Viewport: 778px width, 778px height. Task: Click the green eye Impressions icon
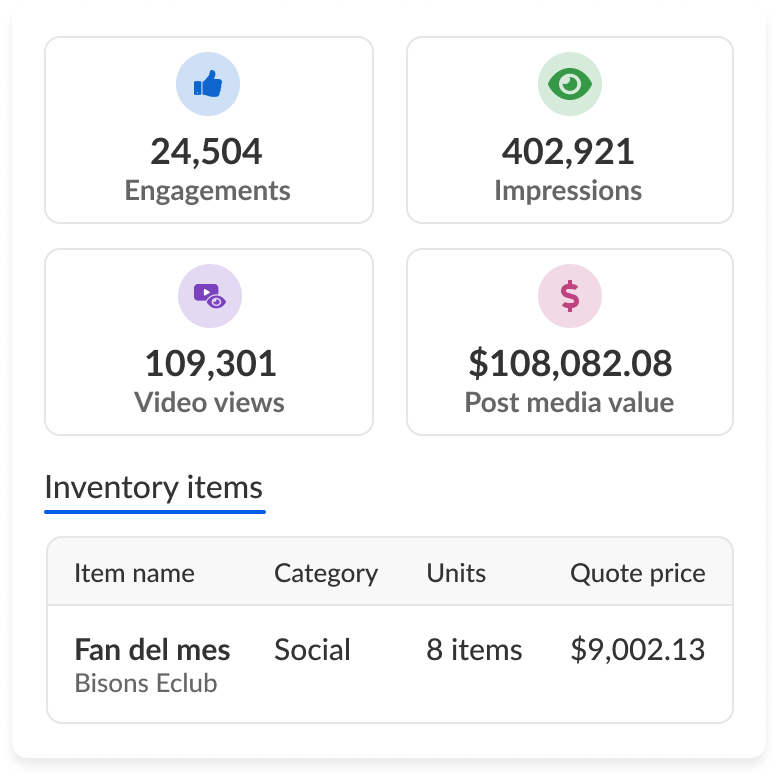pyautogui.click(x=570, y=85)
